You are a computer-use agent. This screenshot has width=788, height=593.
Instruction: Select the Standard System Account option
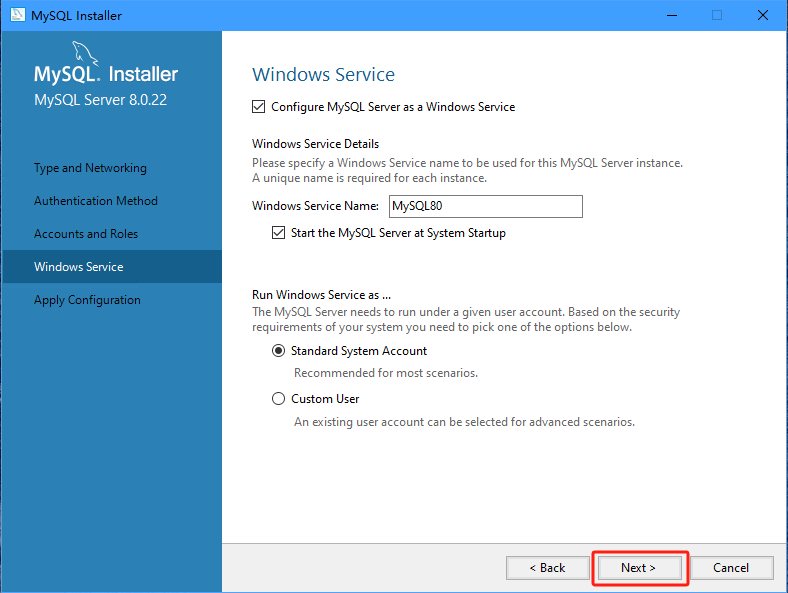278,351
